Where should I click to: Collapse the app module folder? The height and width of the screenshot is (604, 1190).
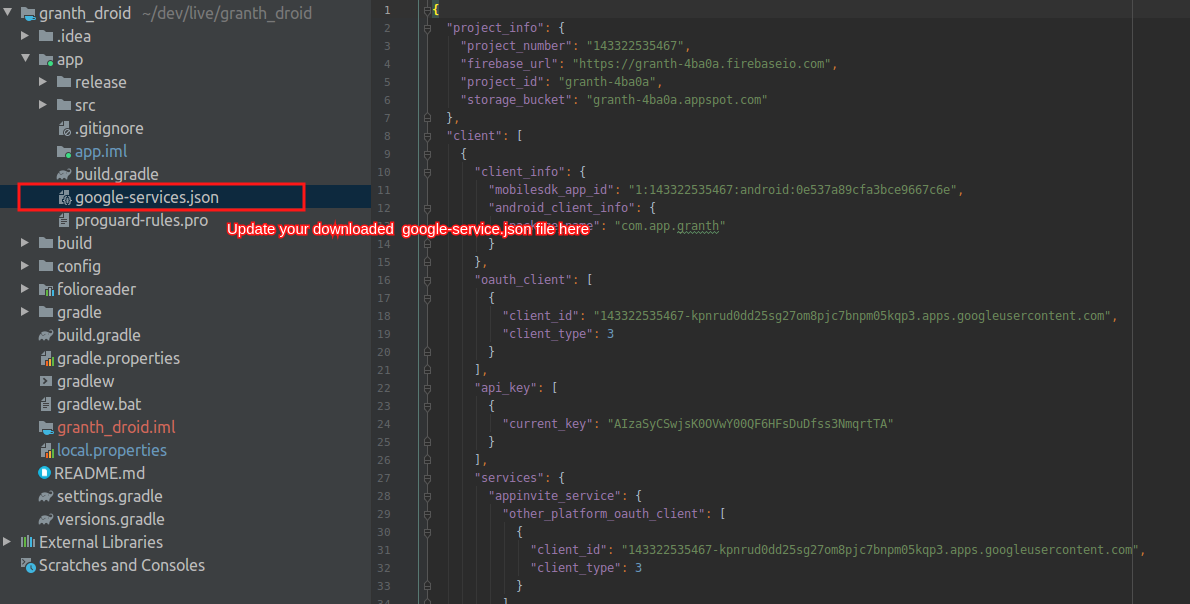coord(26,59)
